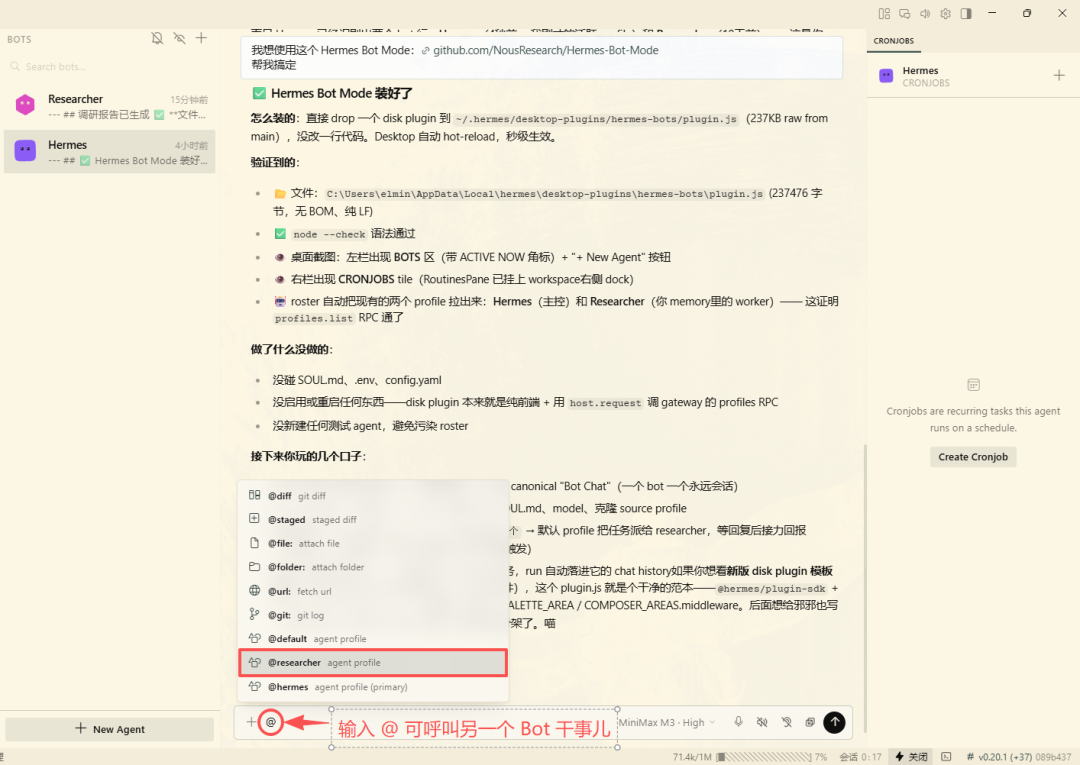The width and height of the screenshot is (1080, 765).
Task: Click the @file: document icon
Action: coord(254,543)
